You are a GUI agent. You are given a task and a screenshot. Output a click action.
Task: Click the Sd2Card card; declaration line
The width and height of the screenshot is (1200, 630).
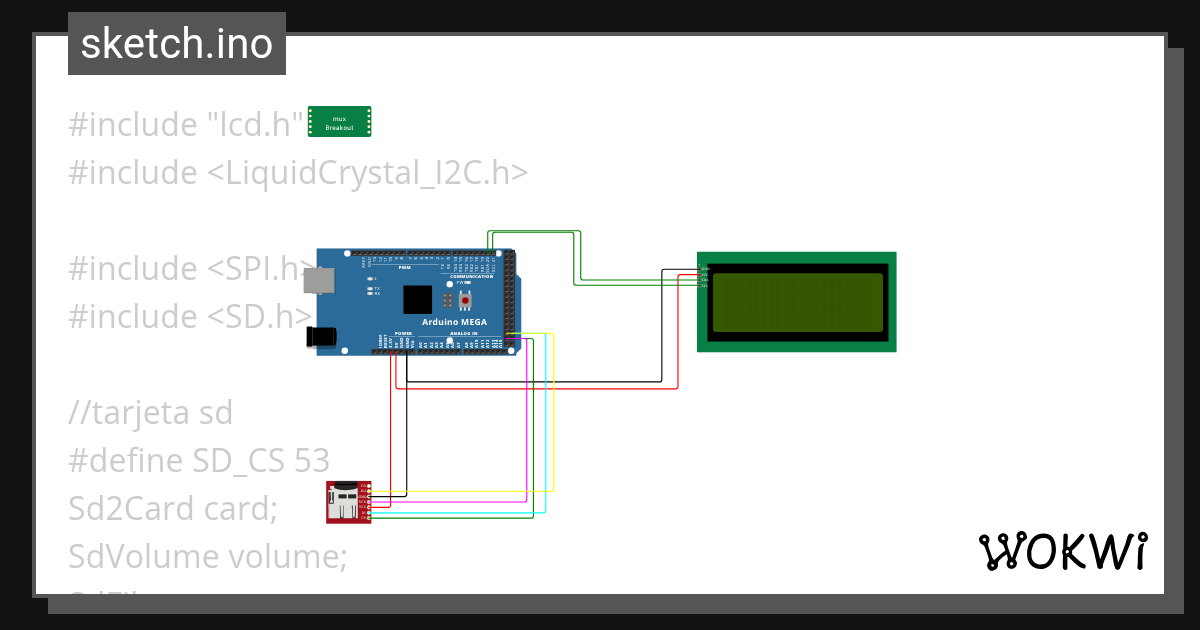173,508
